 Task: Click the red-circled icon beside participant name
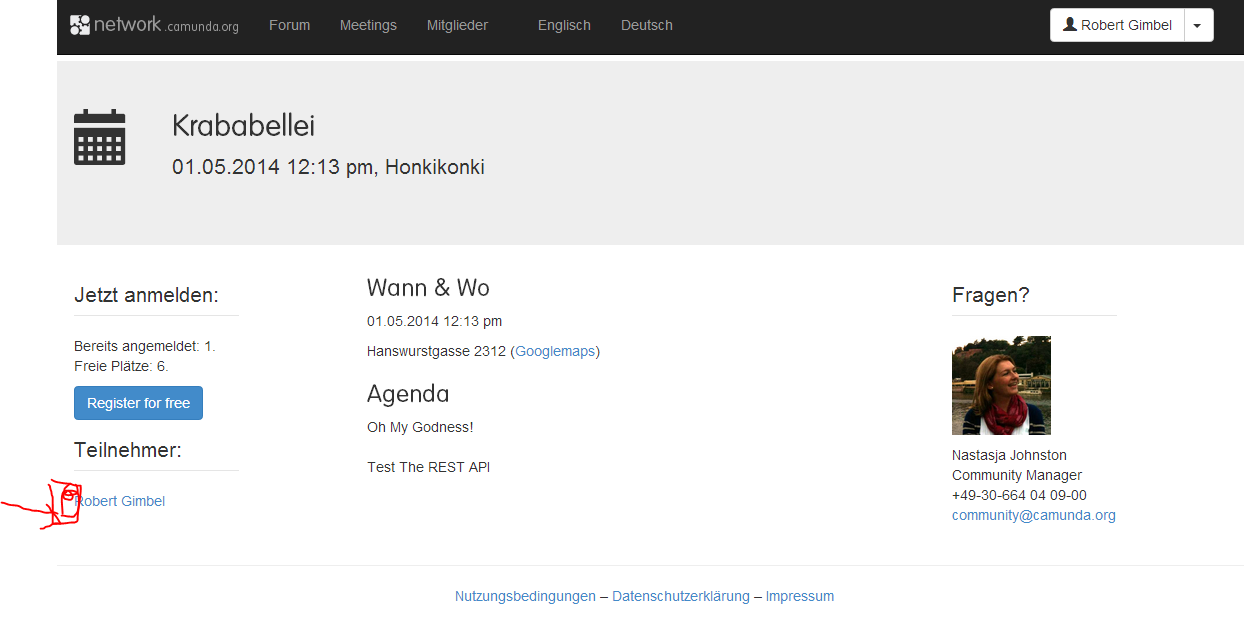pyautogui.click(x=68, y=500)
